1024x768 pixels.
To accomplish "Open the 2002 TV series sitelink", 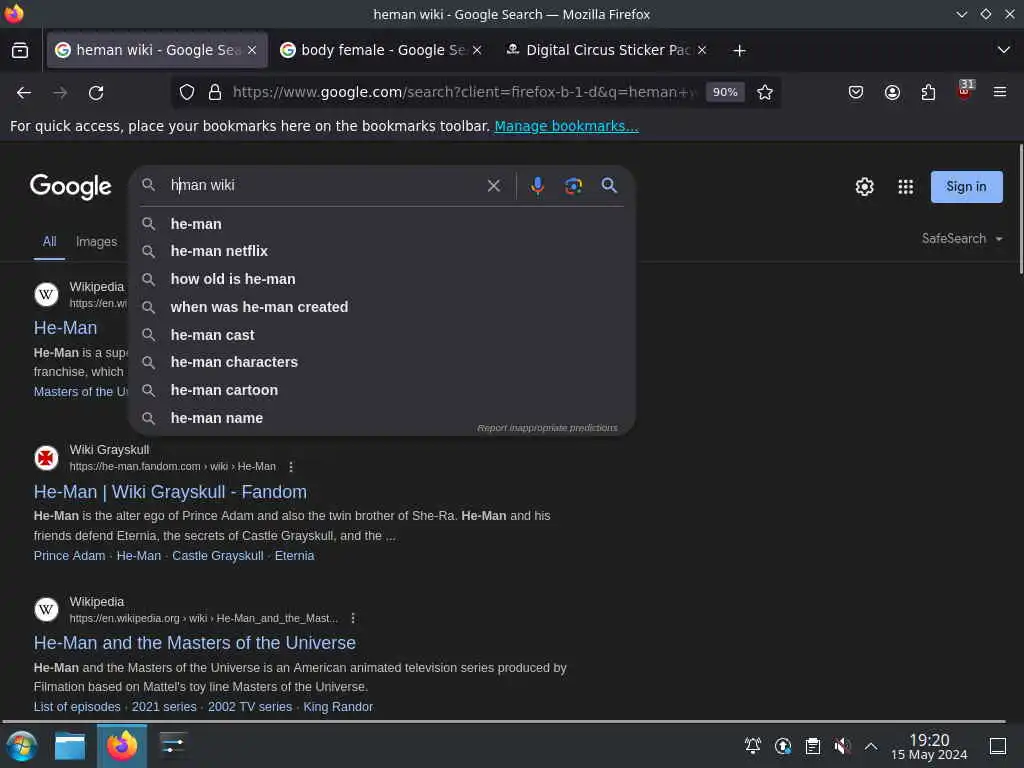I will point(249,707).
